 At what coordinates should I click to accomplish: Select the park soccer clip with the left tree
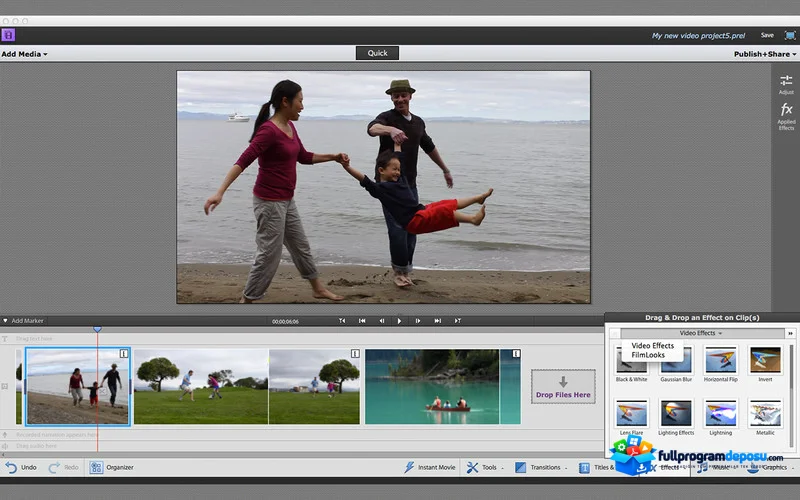[x=201, y=386]
